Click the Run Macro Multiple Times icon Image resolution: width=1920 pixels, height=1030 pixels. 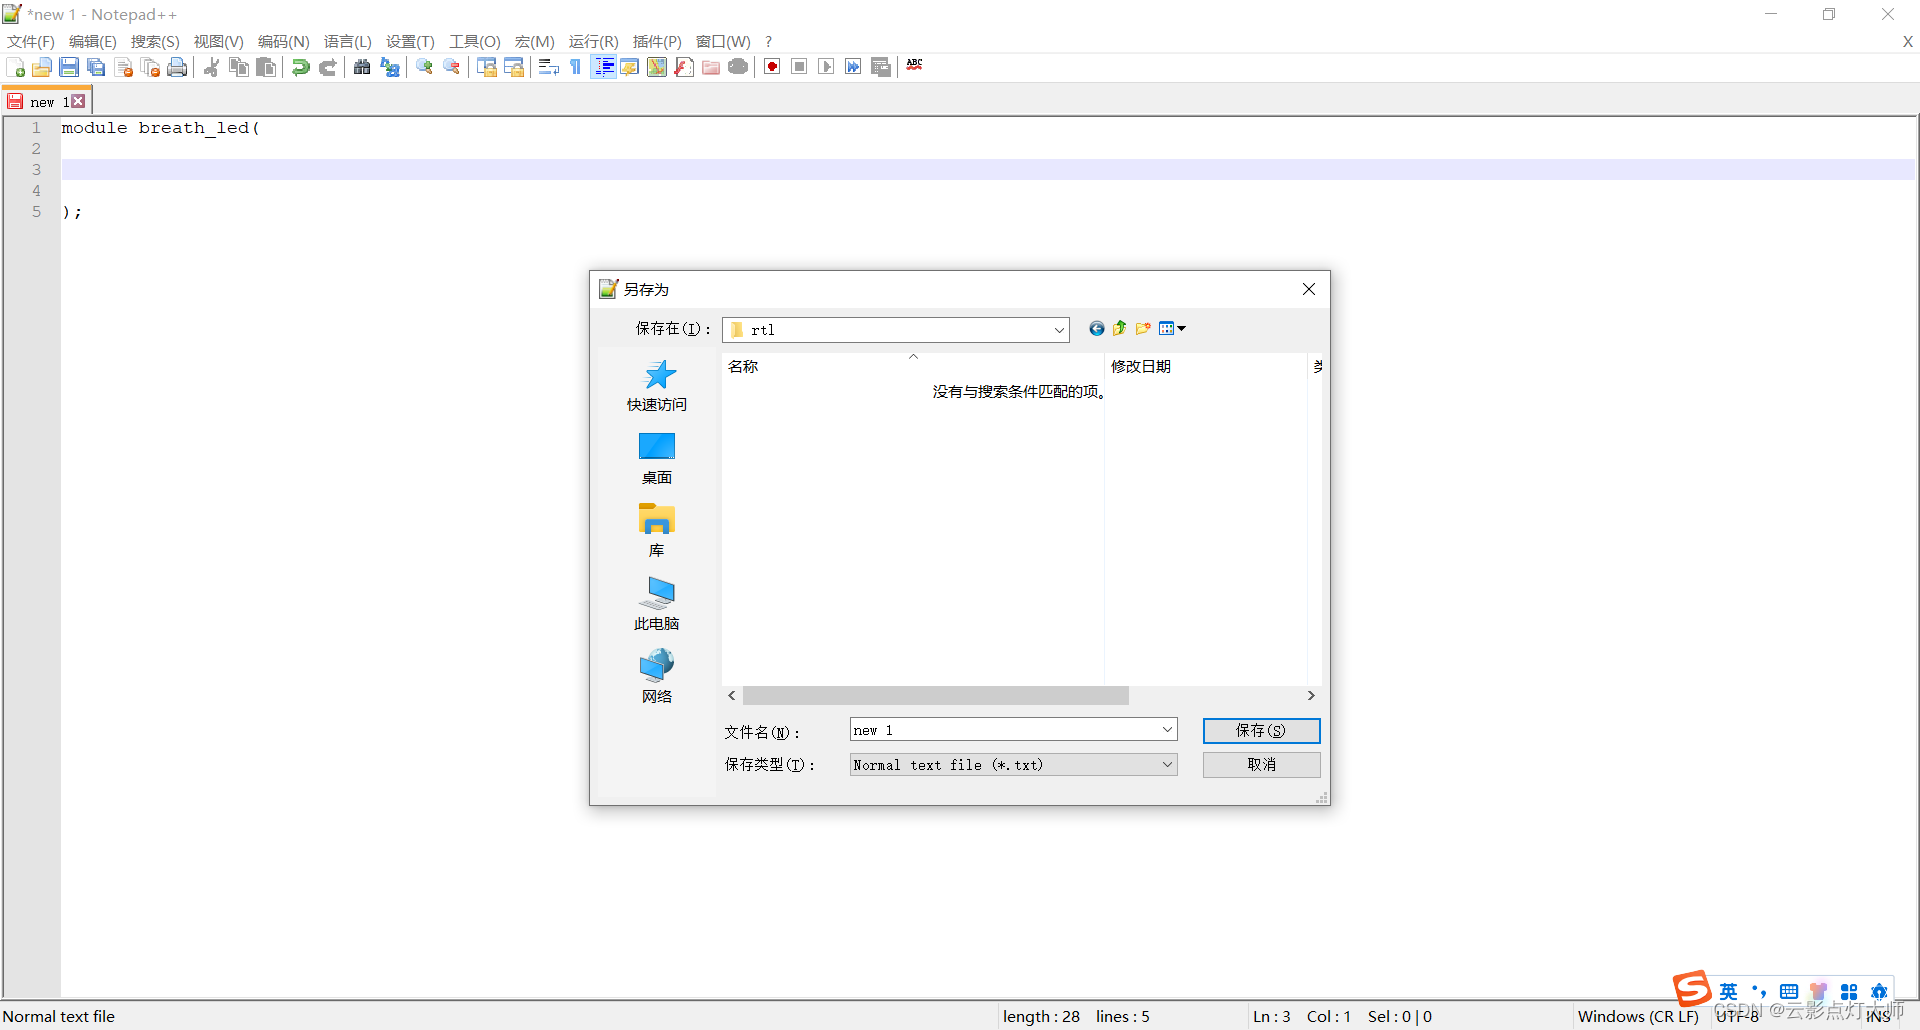853,67
